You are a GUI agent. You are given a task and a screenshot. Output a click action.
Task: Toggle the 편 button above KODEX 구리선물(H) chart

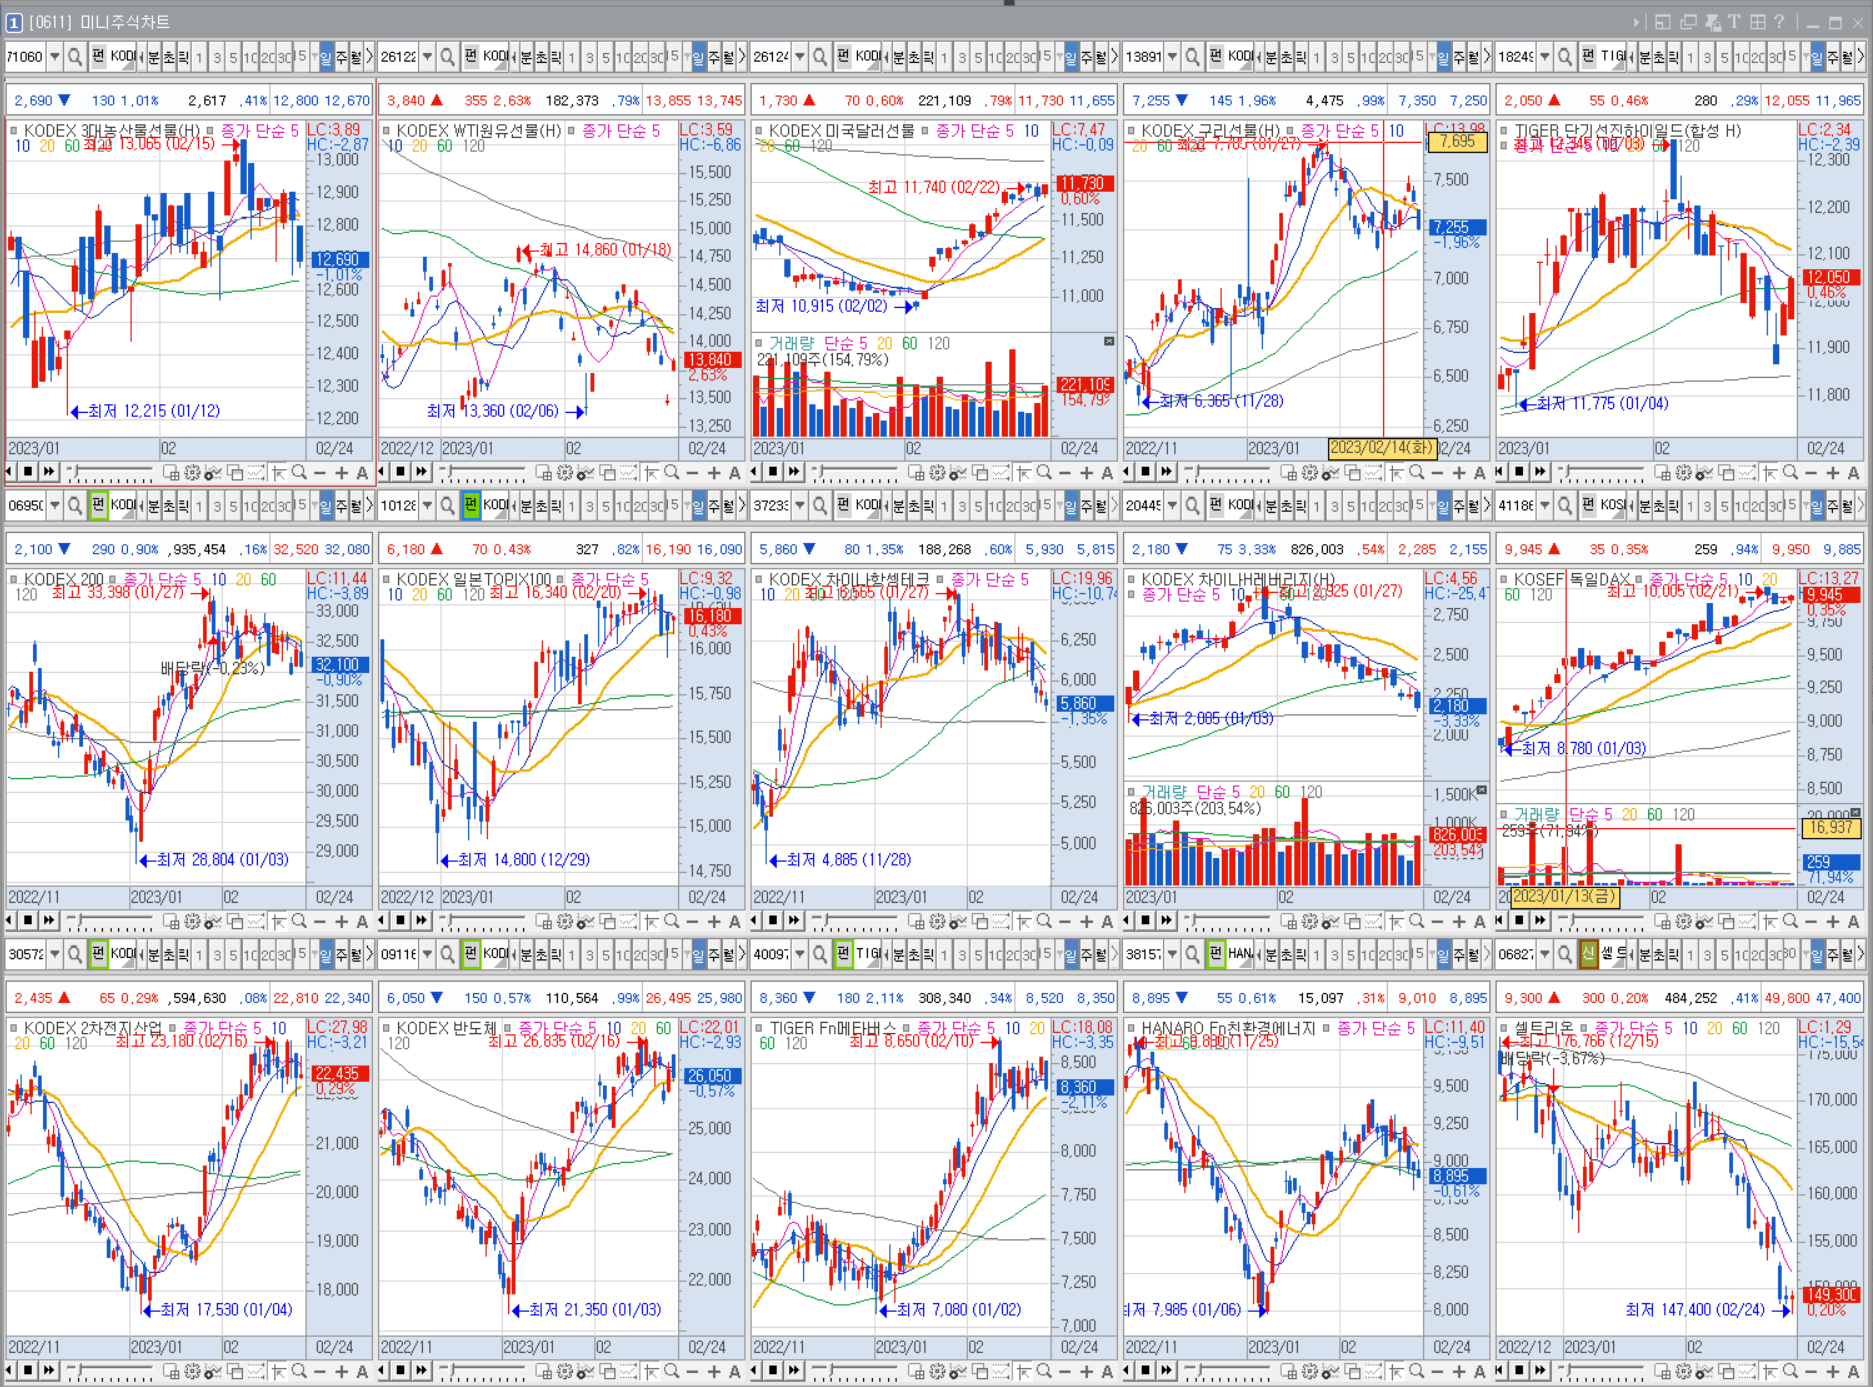pos(1216,56)
